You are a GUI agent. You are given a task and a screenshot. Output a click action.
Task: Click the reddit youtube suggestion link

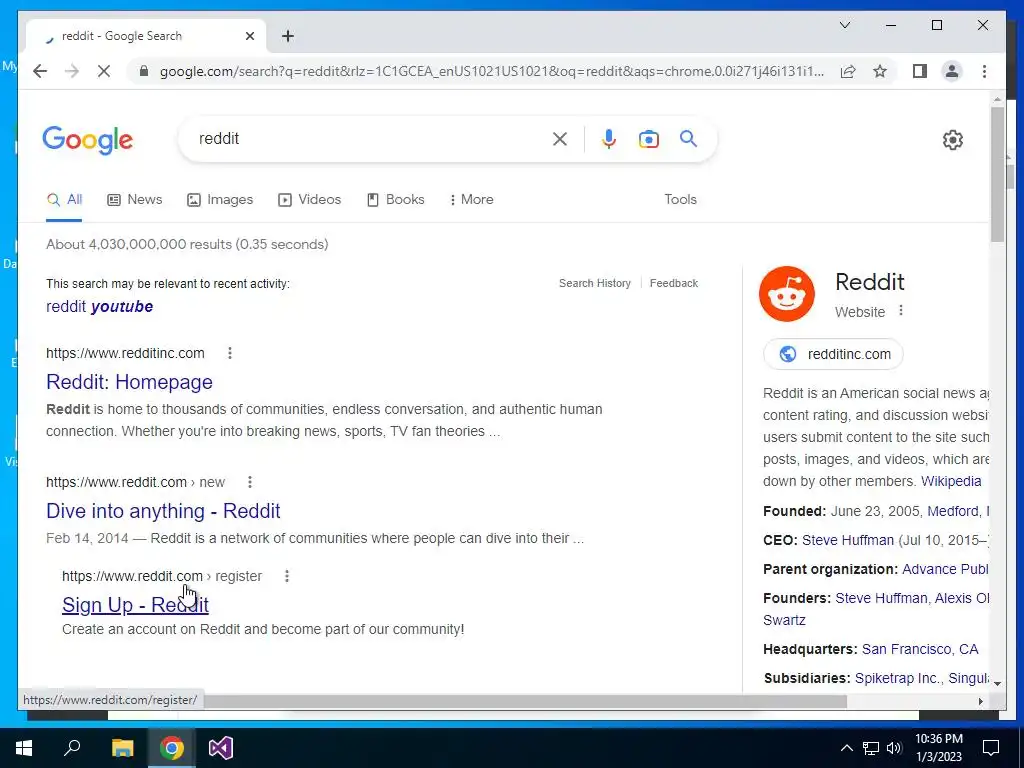[99, 306]
